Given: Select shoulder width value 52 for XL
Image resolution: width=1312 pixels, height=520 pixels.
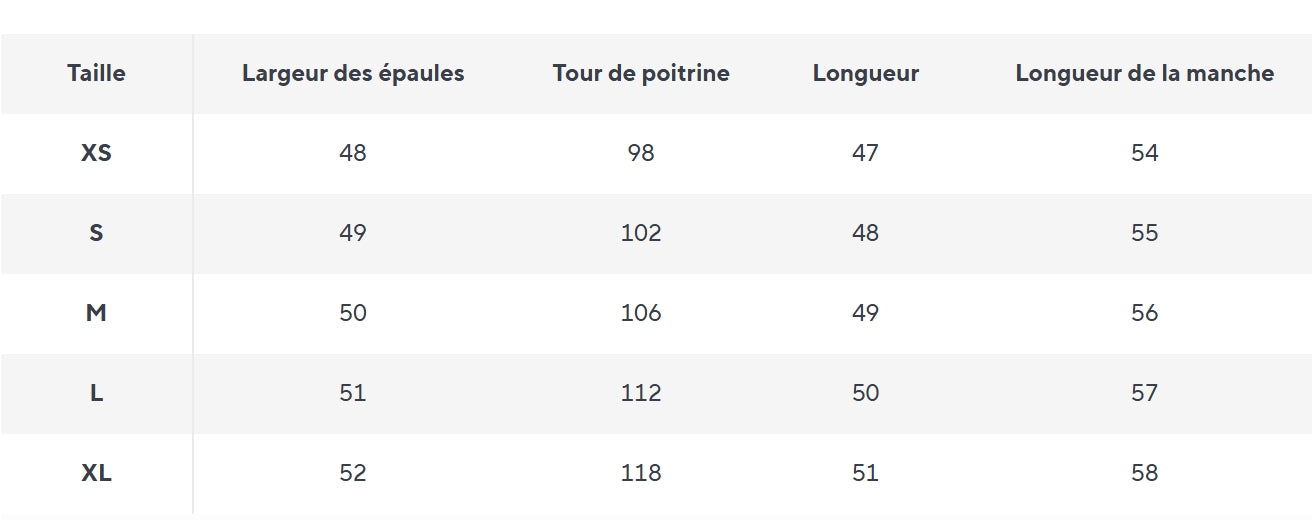Looking at the screenshot, I should (x=353, y=473).
